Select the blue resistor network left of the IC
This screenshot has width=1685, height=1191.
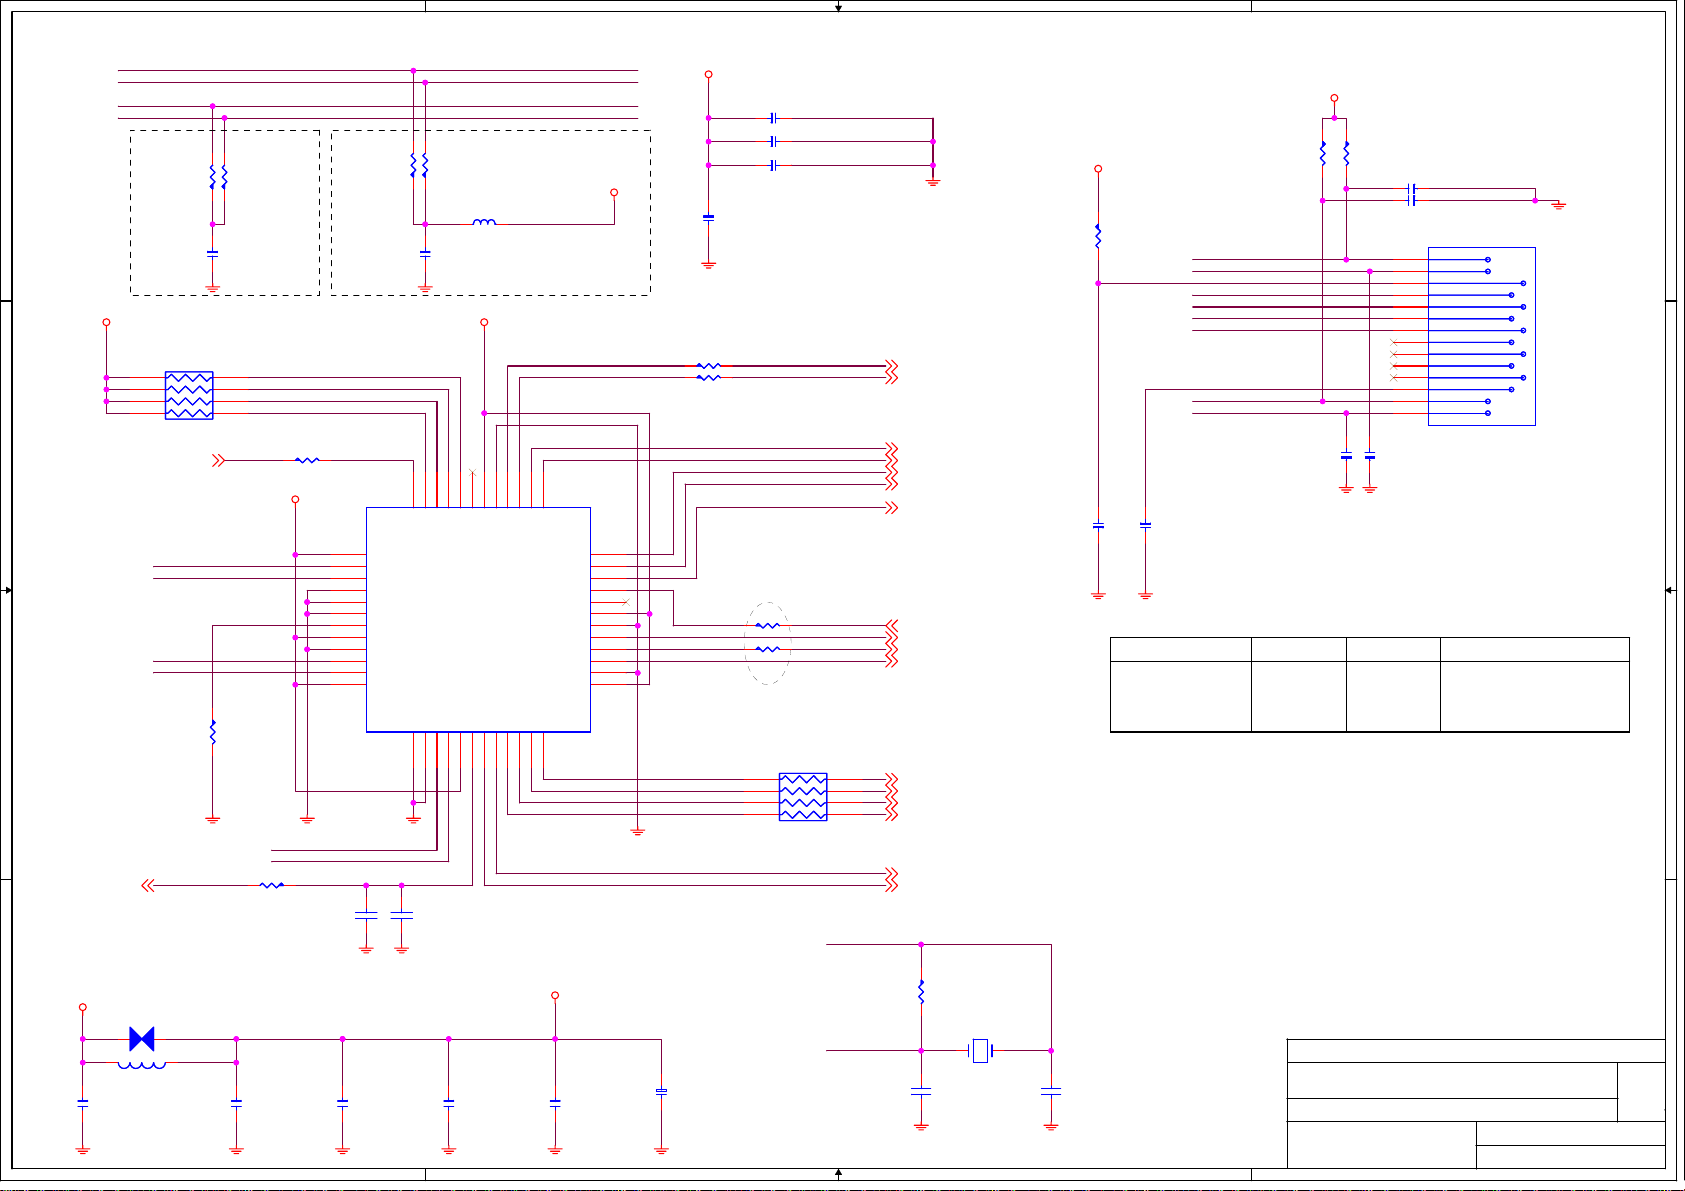(189, 395)
